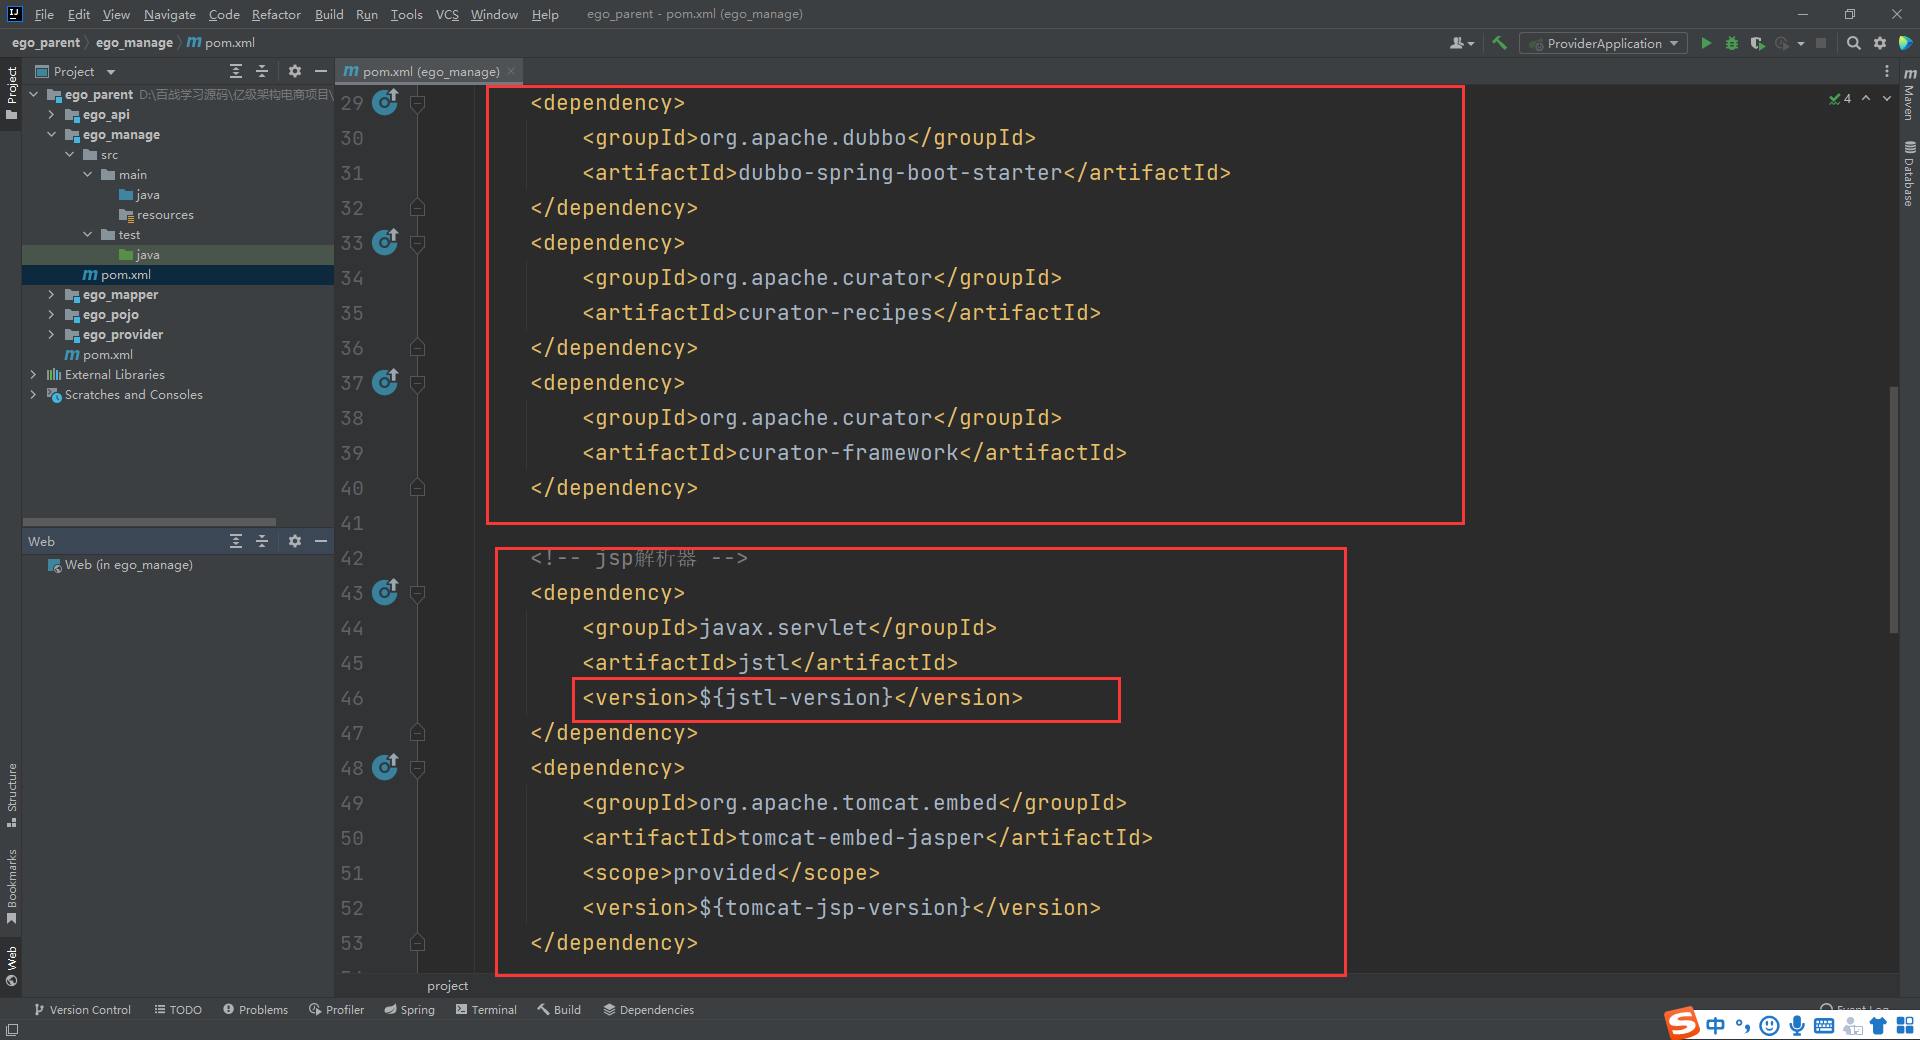
Task: Expand External Libraries node
Action: click(x=33, y=374)
